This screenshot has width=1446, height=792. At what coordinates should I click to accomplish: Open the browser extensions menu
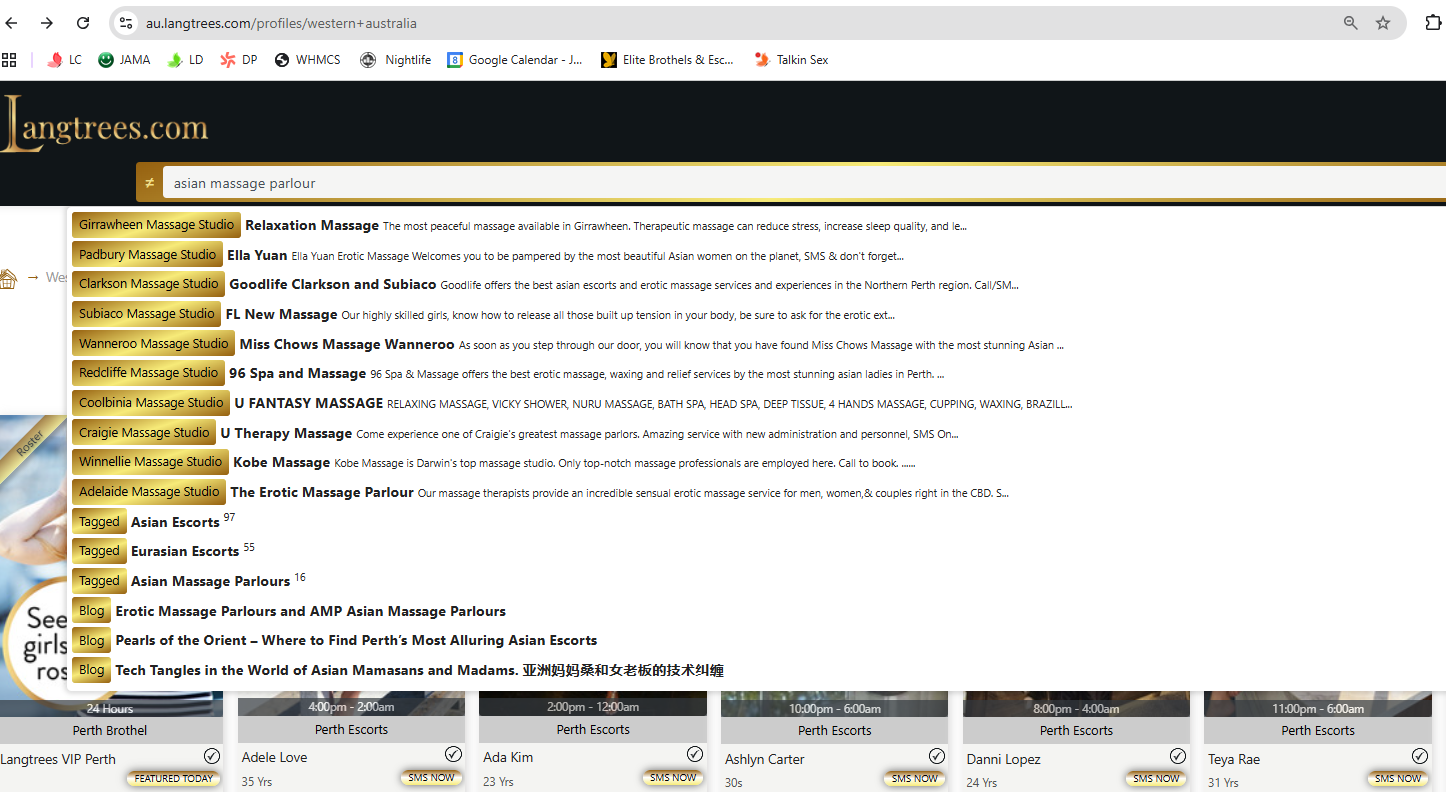click(x=1433, y=23)
